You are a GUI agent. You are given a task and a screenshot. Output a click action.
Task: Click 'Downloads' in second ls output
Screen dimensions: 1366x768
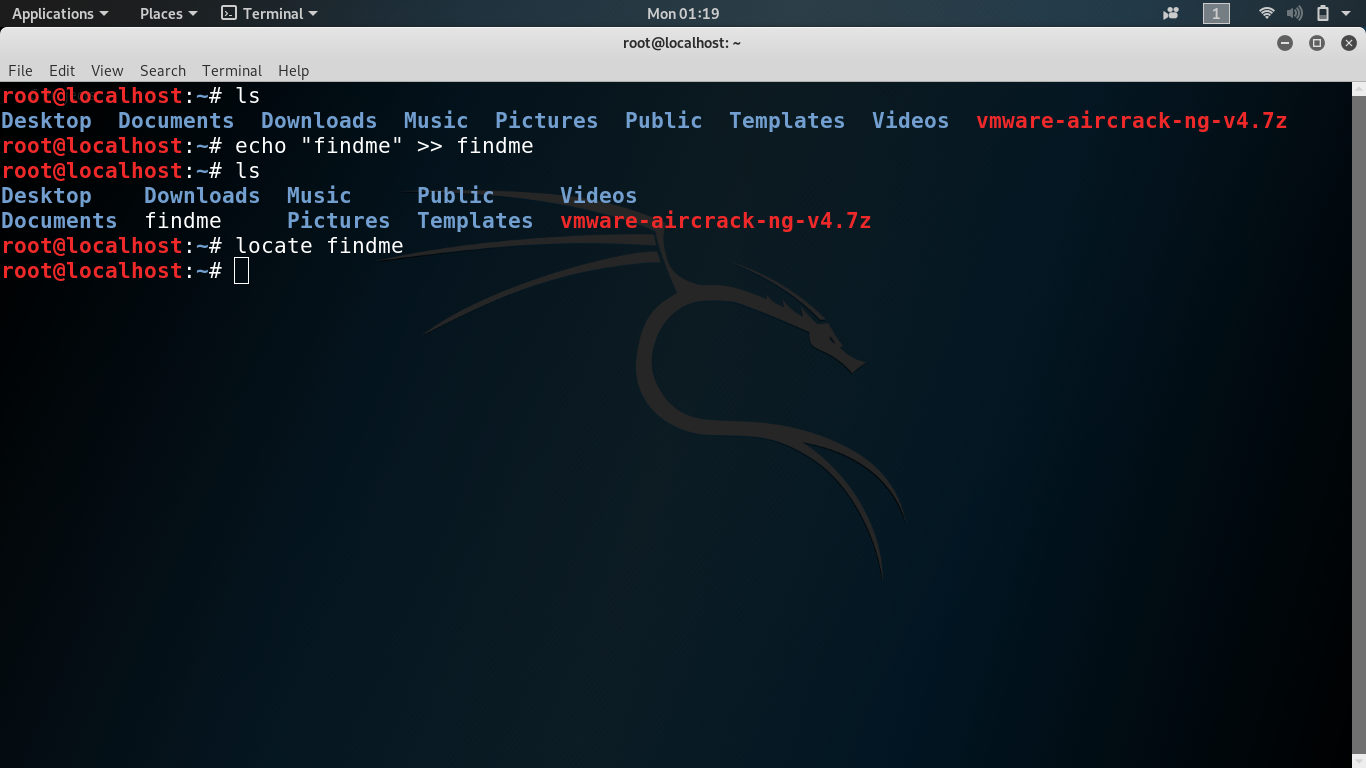202,196
